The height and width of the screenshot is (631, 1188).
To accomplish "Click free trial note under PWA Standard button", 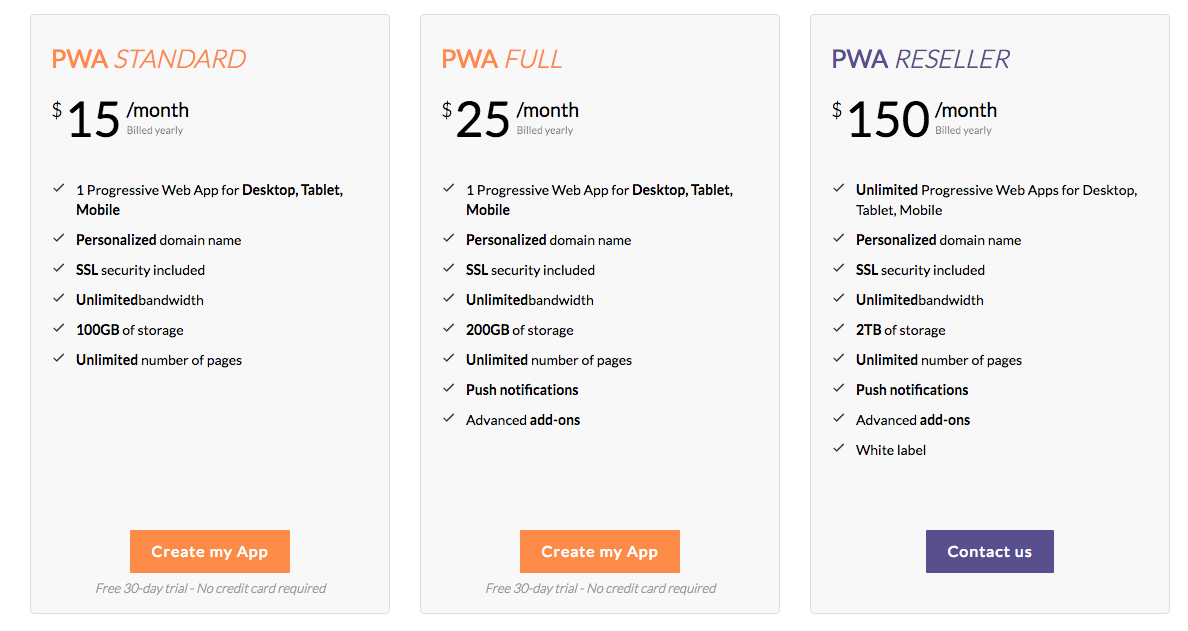I will (x=210, y=588).
